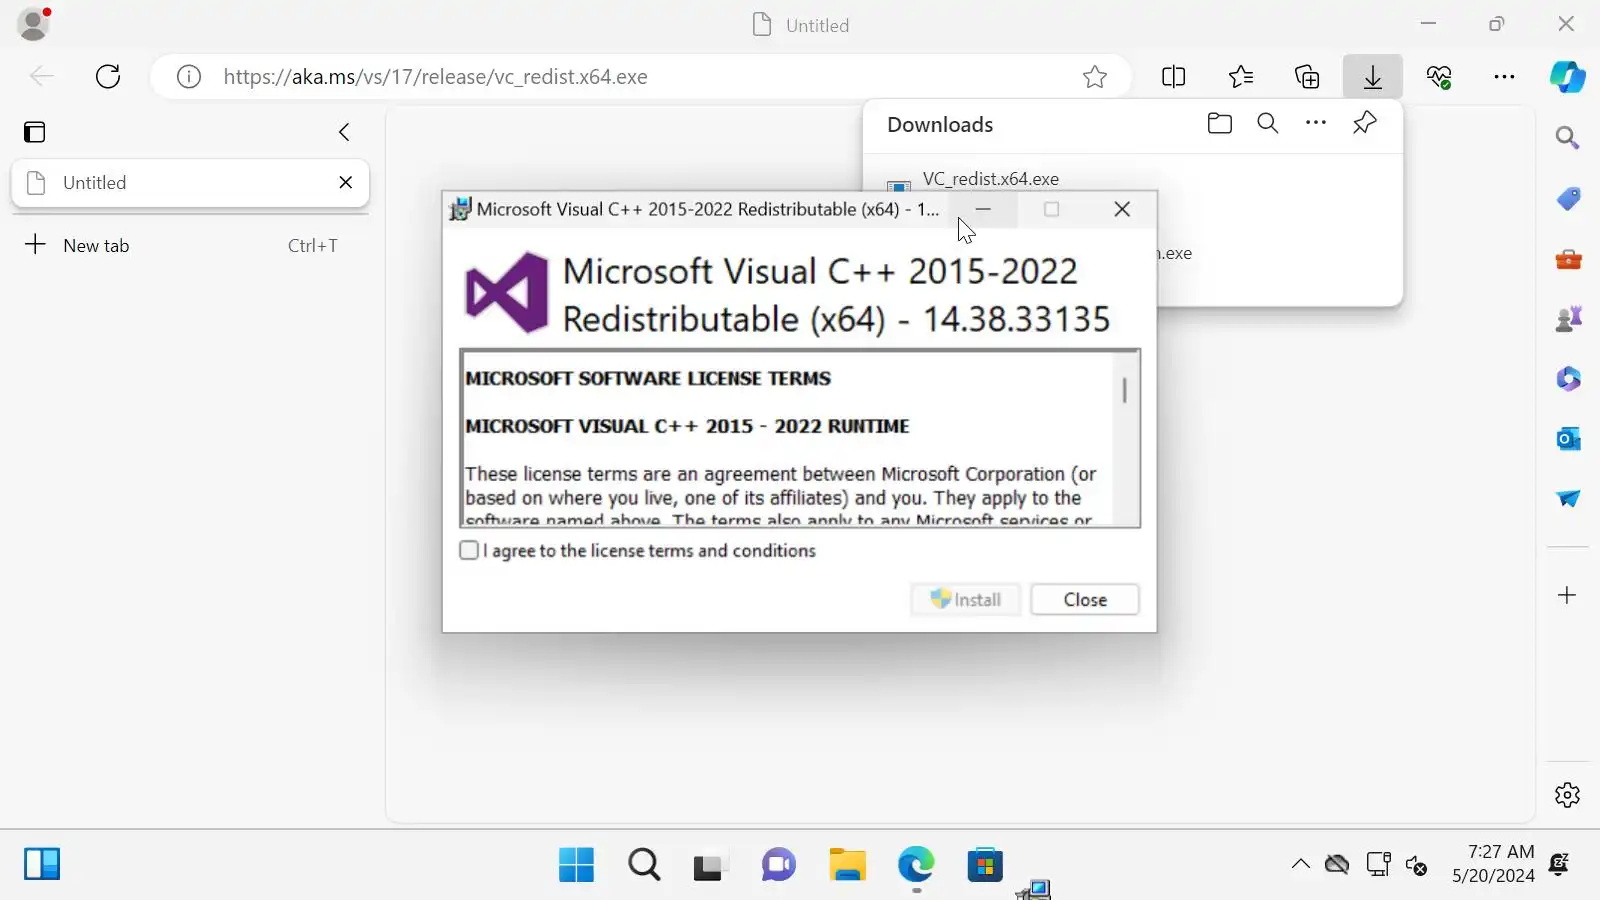The width and height of the screenshot is (1600, 900).
Task: Close the Visual C++ installer with X
Action: [1122, 209]
